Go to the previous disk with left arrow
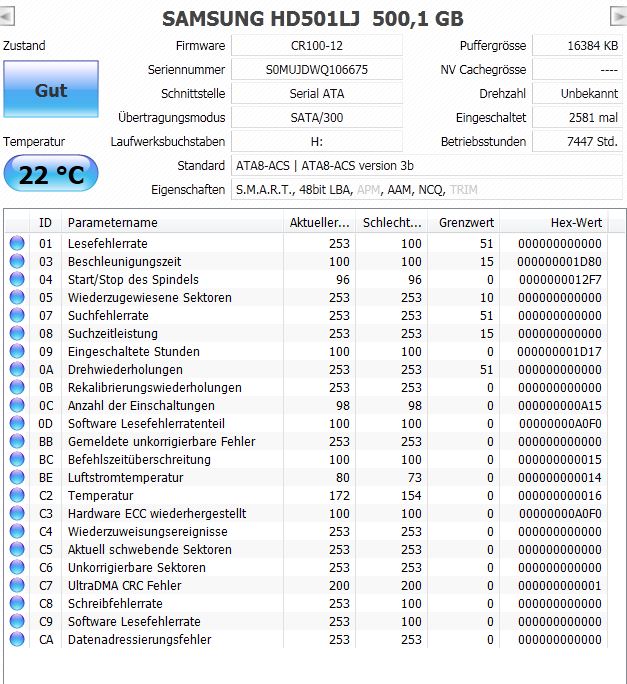 pos(7,17)
